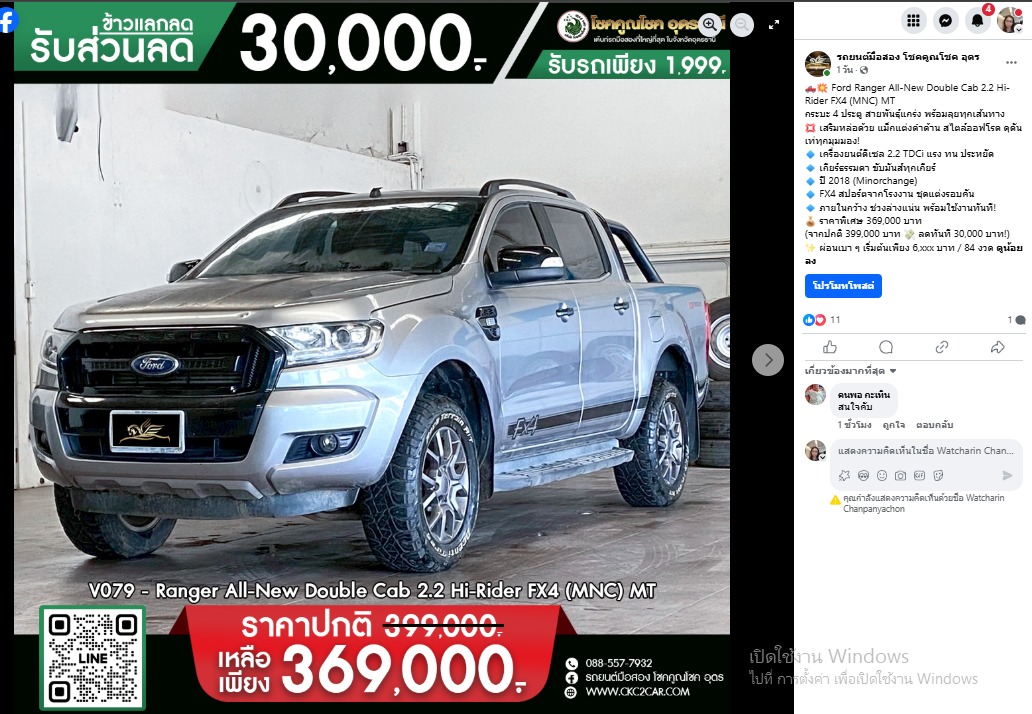1032x714 pixels.
Task: Open the Facebook home logo
Action: tap(8, 20)
